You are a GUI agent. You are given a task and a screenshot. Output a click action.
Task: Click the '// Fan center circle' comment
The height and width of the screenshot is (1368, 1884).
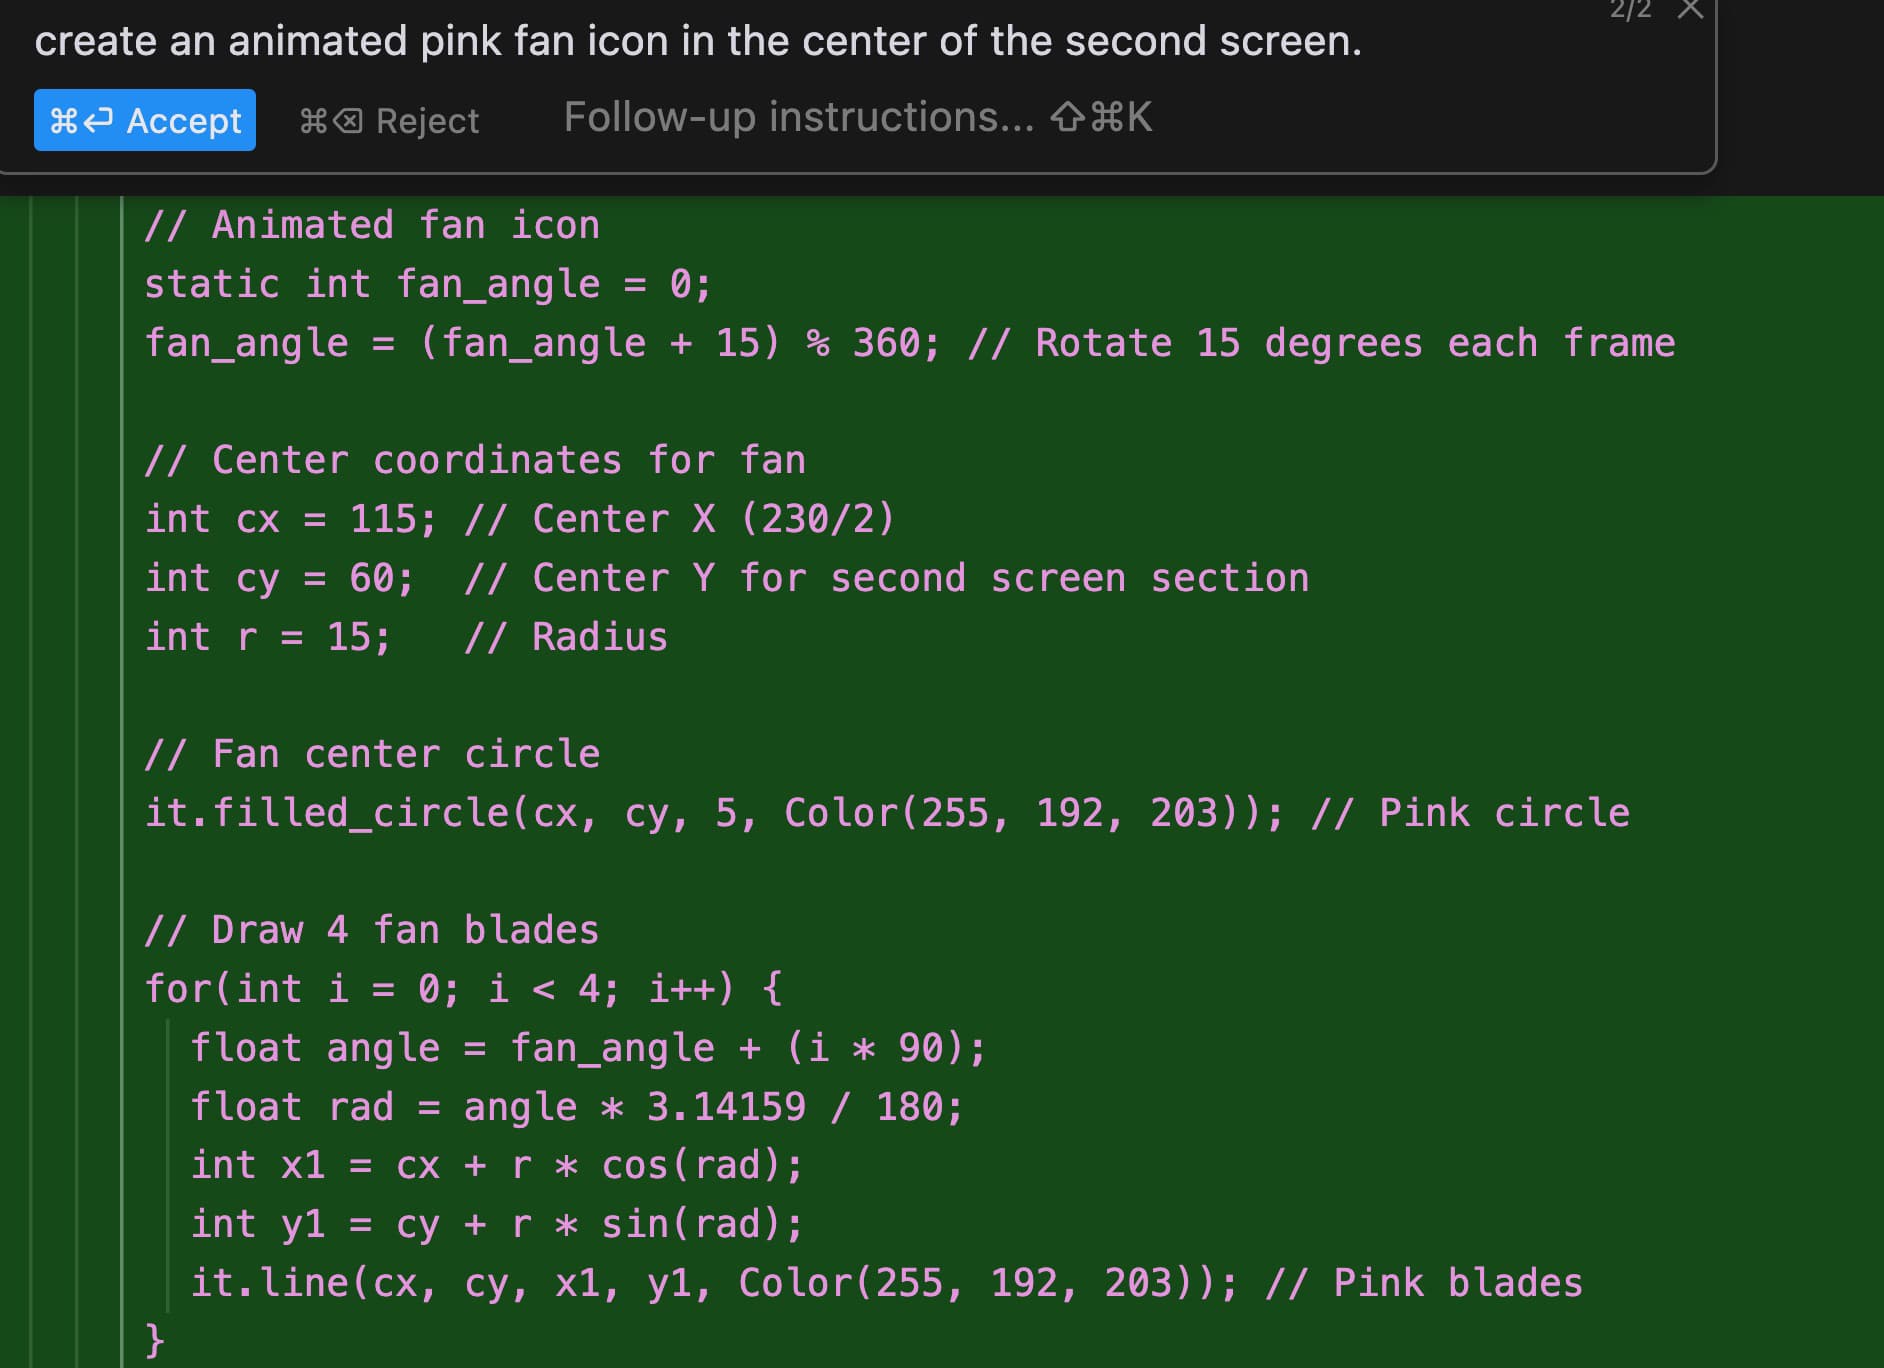point(372,754)
